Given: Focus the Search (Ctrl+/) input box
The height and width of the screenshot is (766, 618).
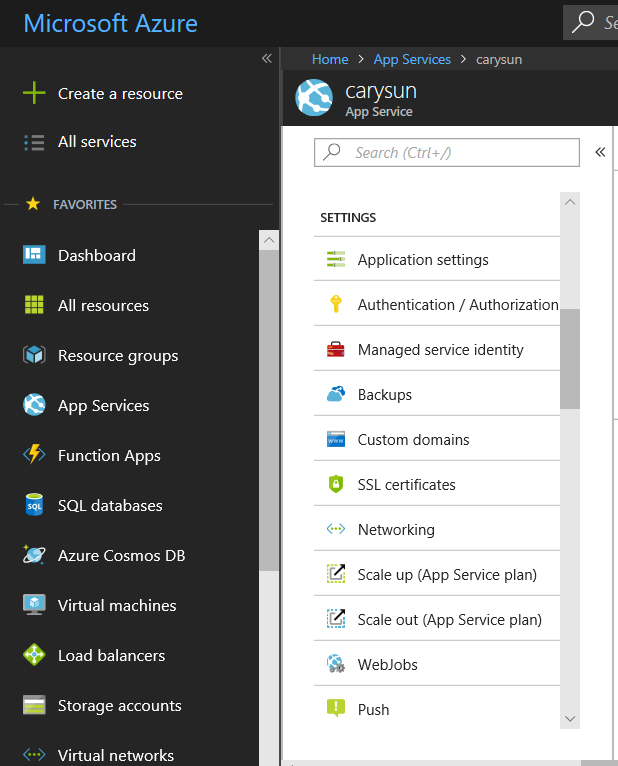Looking at the screenshot, I should pyautogui.click(x=447, y=152).
